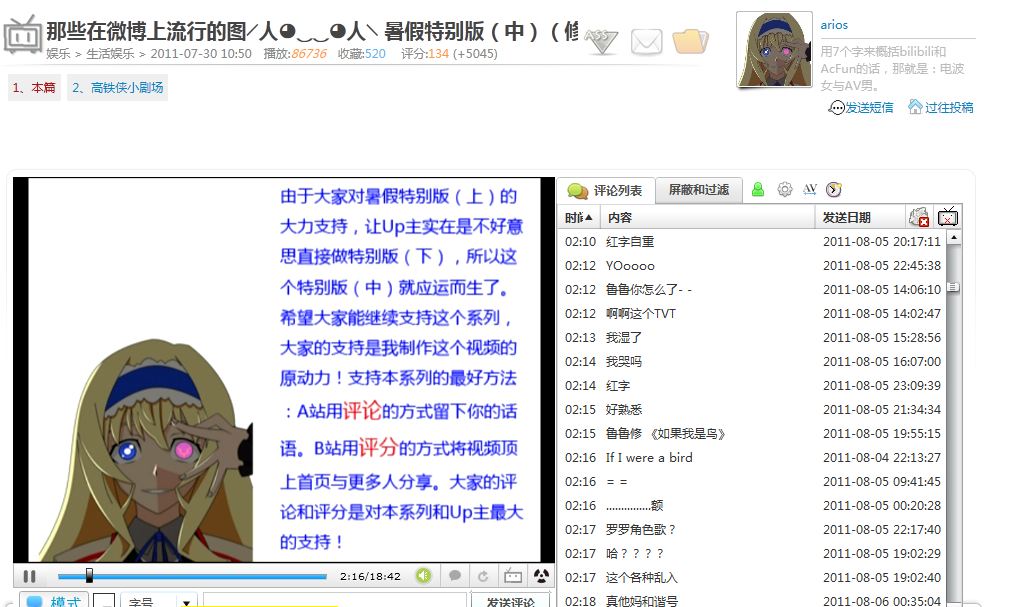The height and width of the screenshot is (607, 1012).
Task: Click the playback position slider handle
Action: pos(89,575)
